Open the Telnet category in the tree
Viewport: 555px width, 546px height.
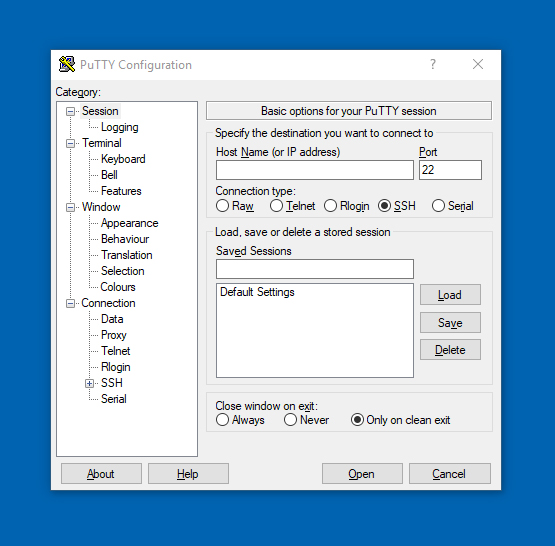(x=115, y=351)
